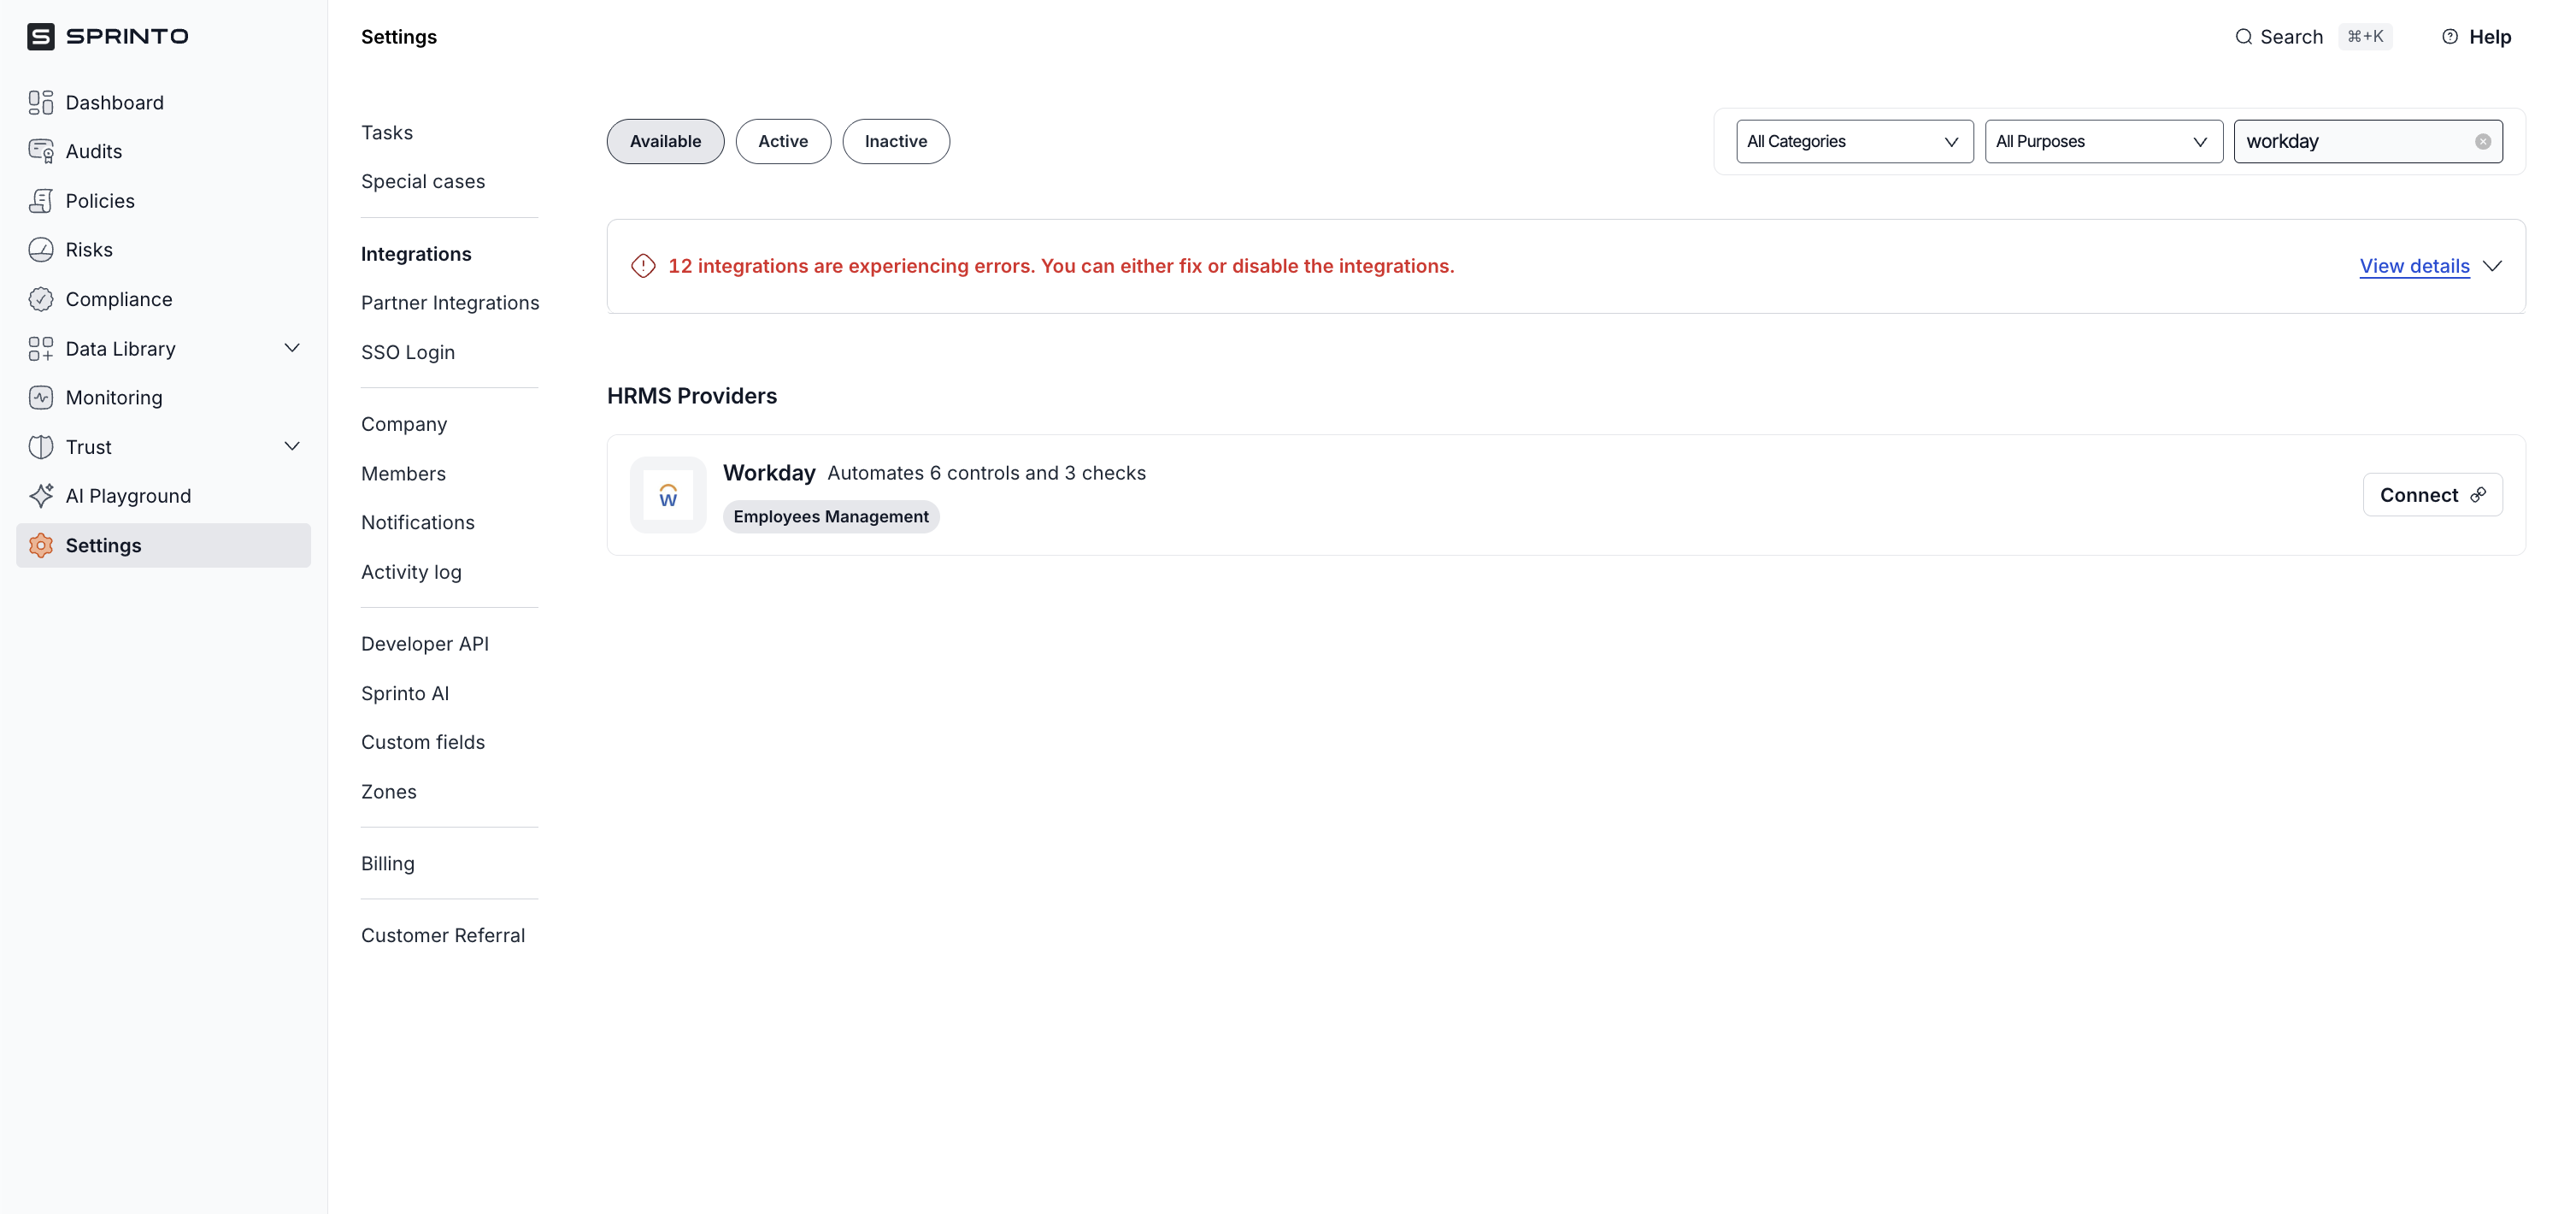Show Inactive integrations filter

(895, 141)
